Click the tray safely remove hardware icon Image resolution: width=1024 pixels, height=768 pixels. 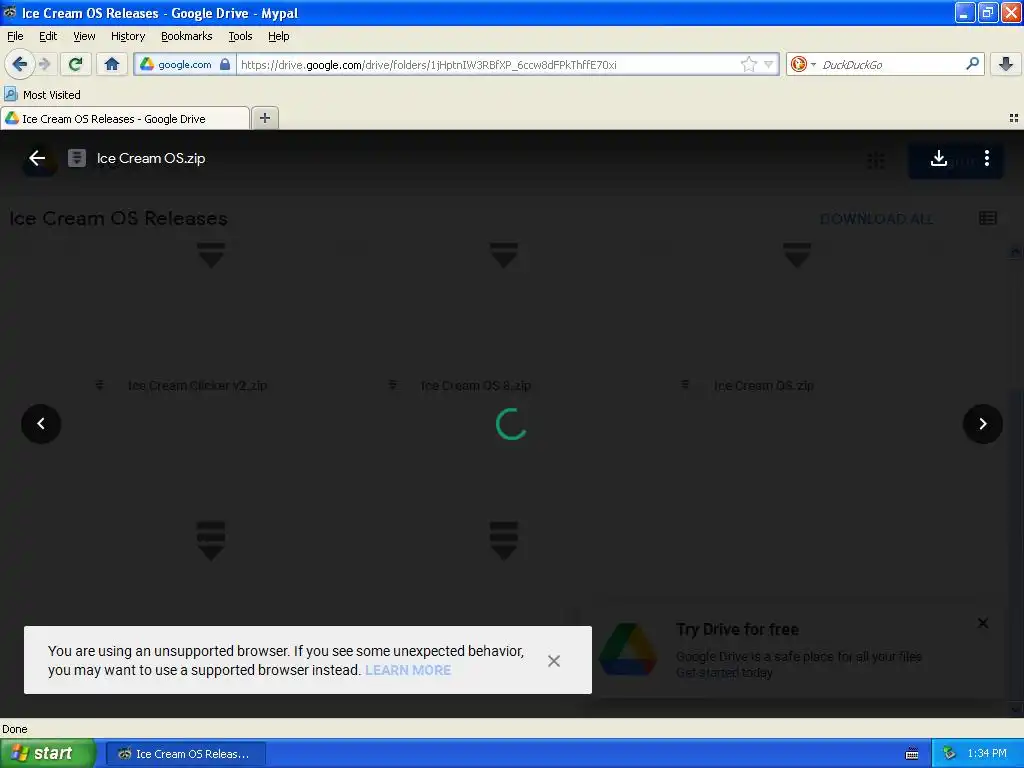[x=949, y=754]
